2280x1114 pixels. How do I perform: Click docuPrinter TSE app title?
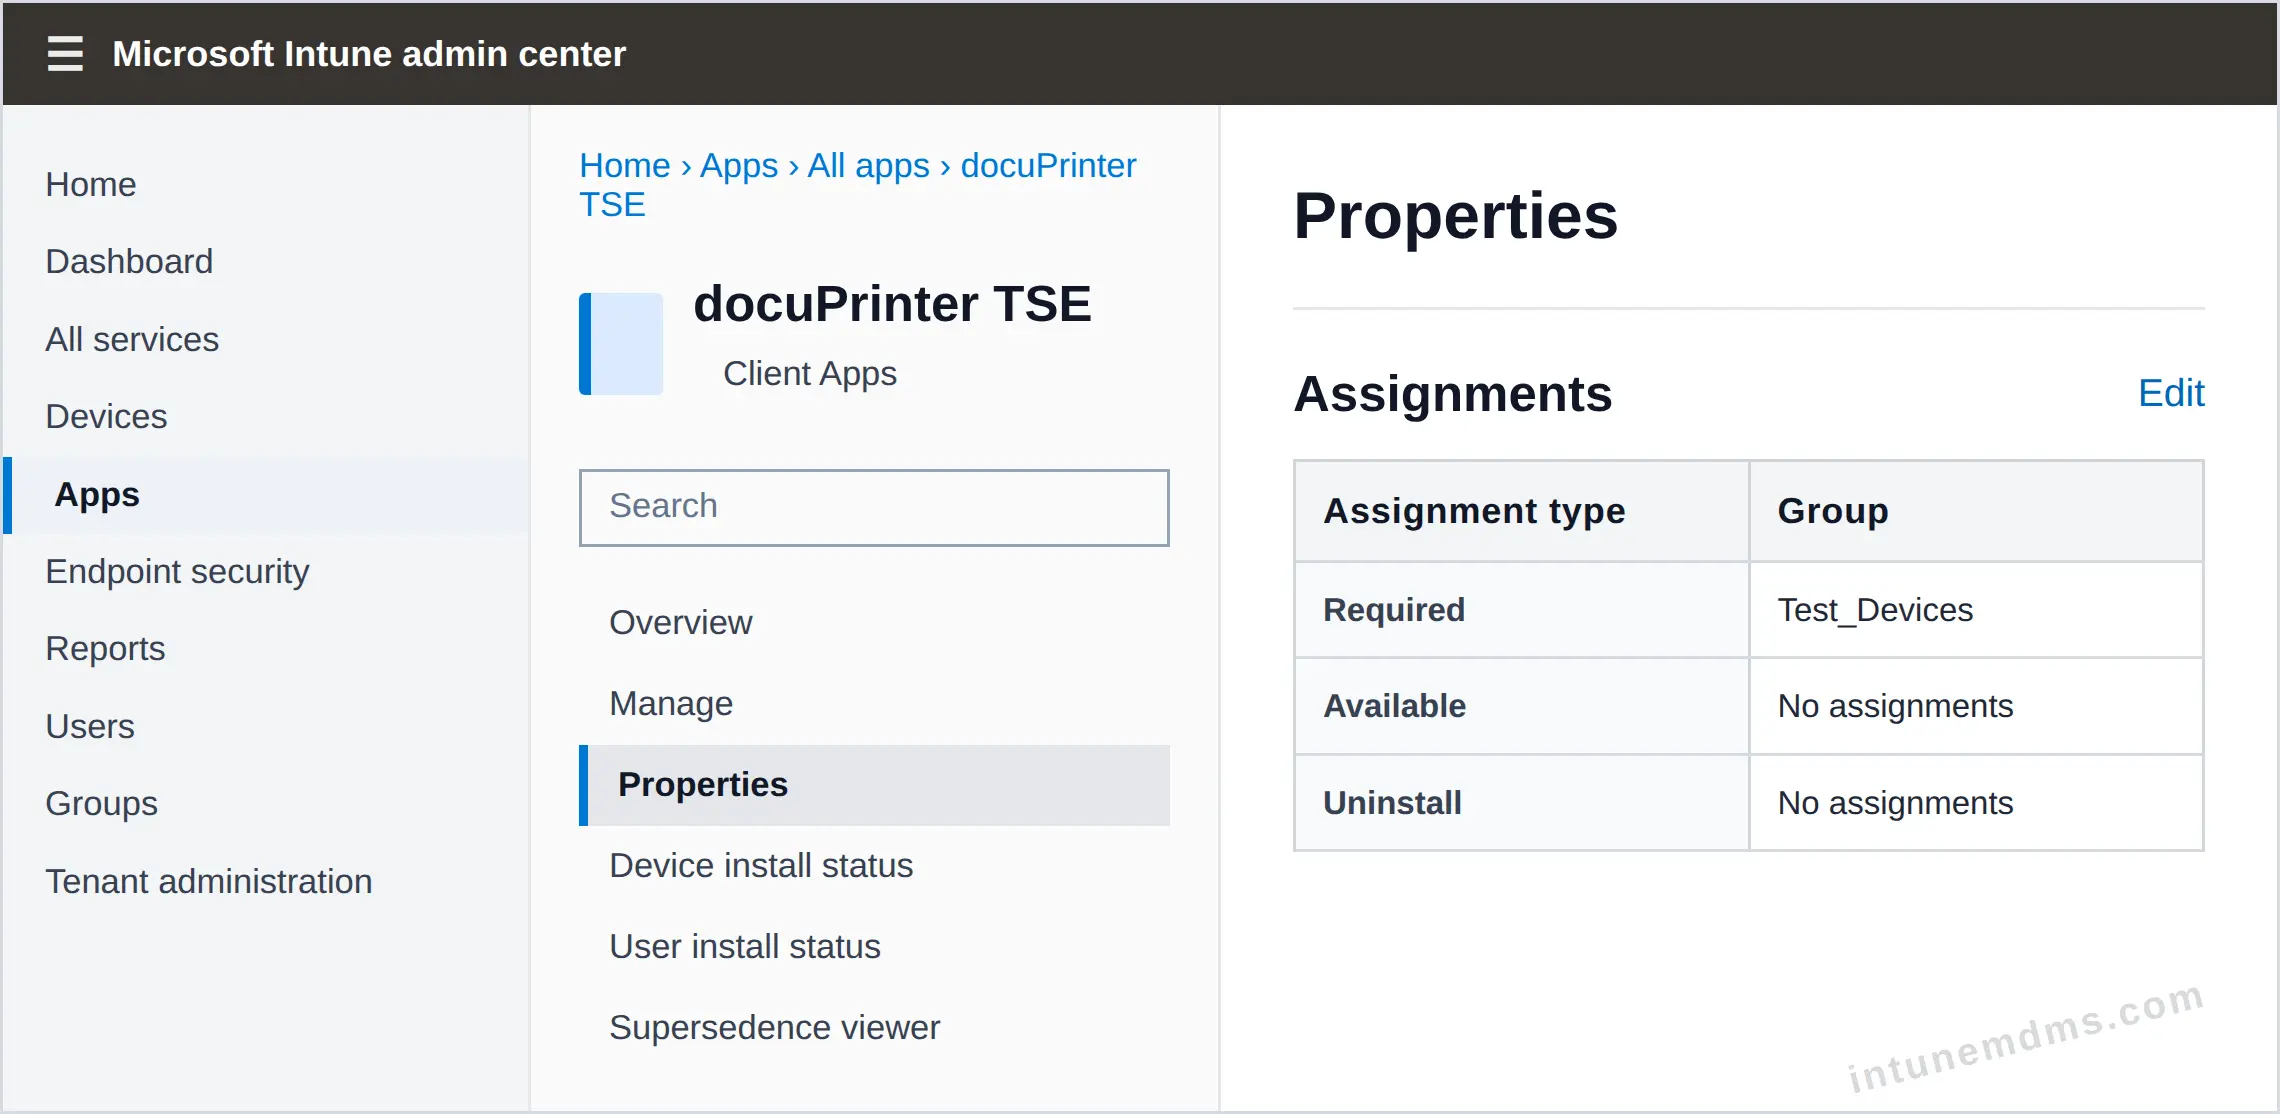[892, 304]
